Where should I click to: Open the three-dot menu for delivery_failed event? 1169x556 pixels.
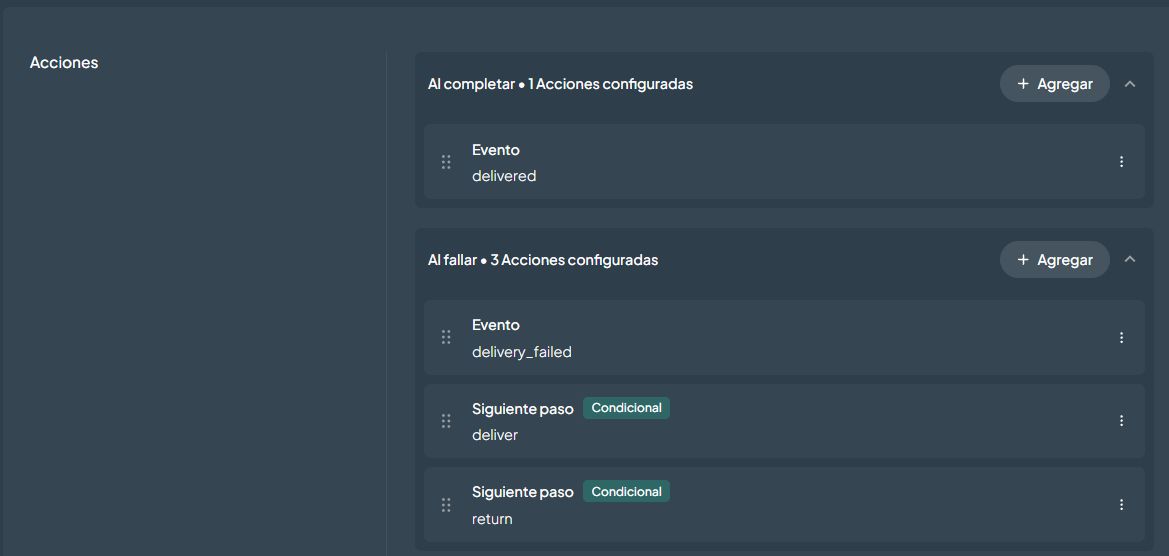1121,338
